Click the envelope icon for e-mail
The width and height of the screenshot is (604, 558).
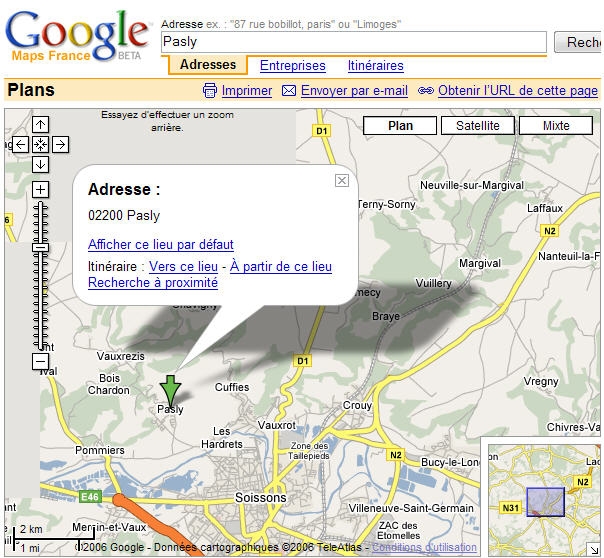pos(289,90)
